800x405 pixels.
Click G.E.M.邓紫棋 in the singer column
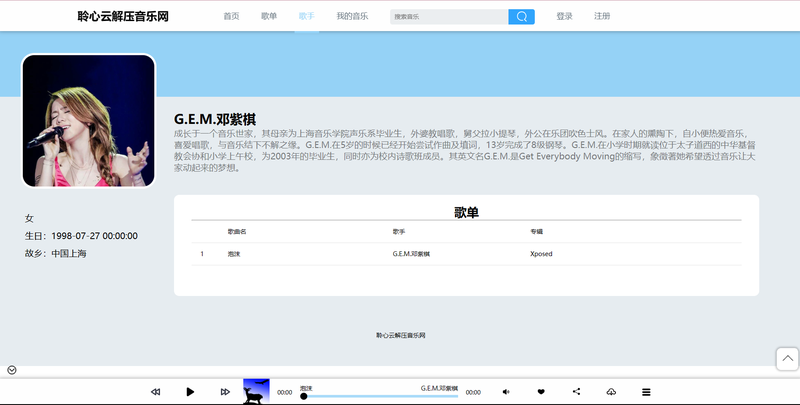[x=411, y=254]
